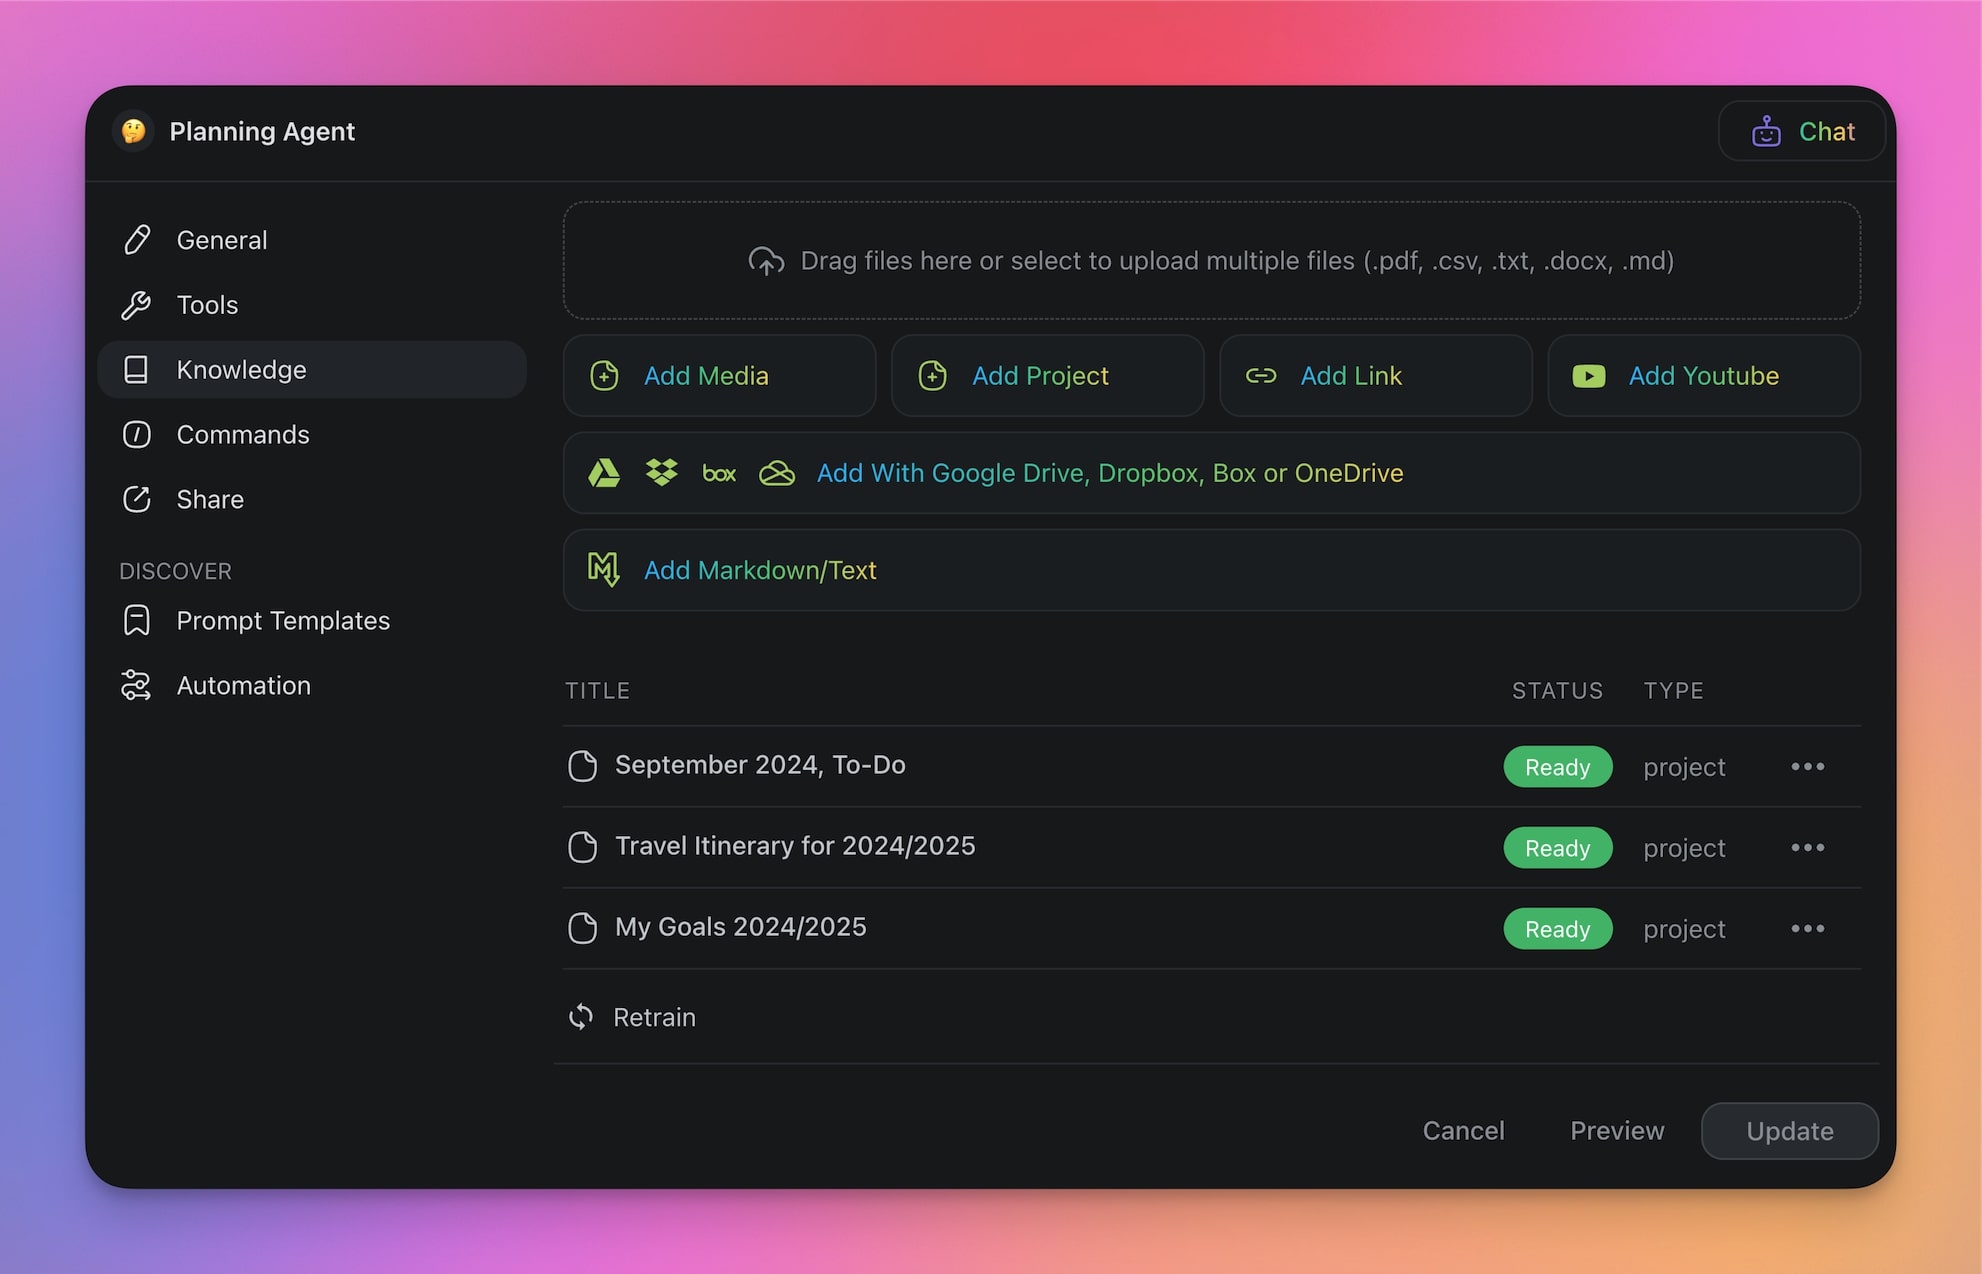This screenshot has height=1274, width=1982.
Task: Click the Update button
Action: 1789,1131
